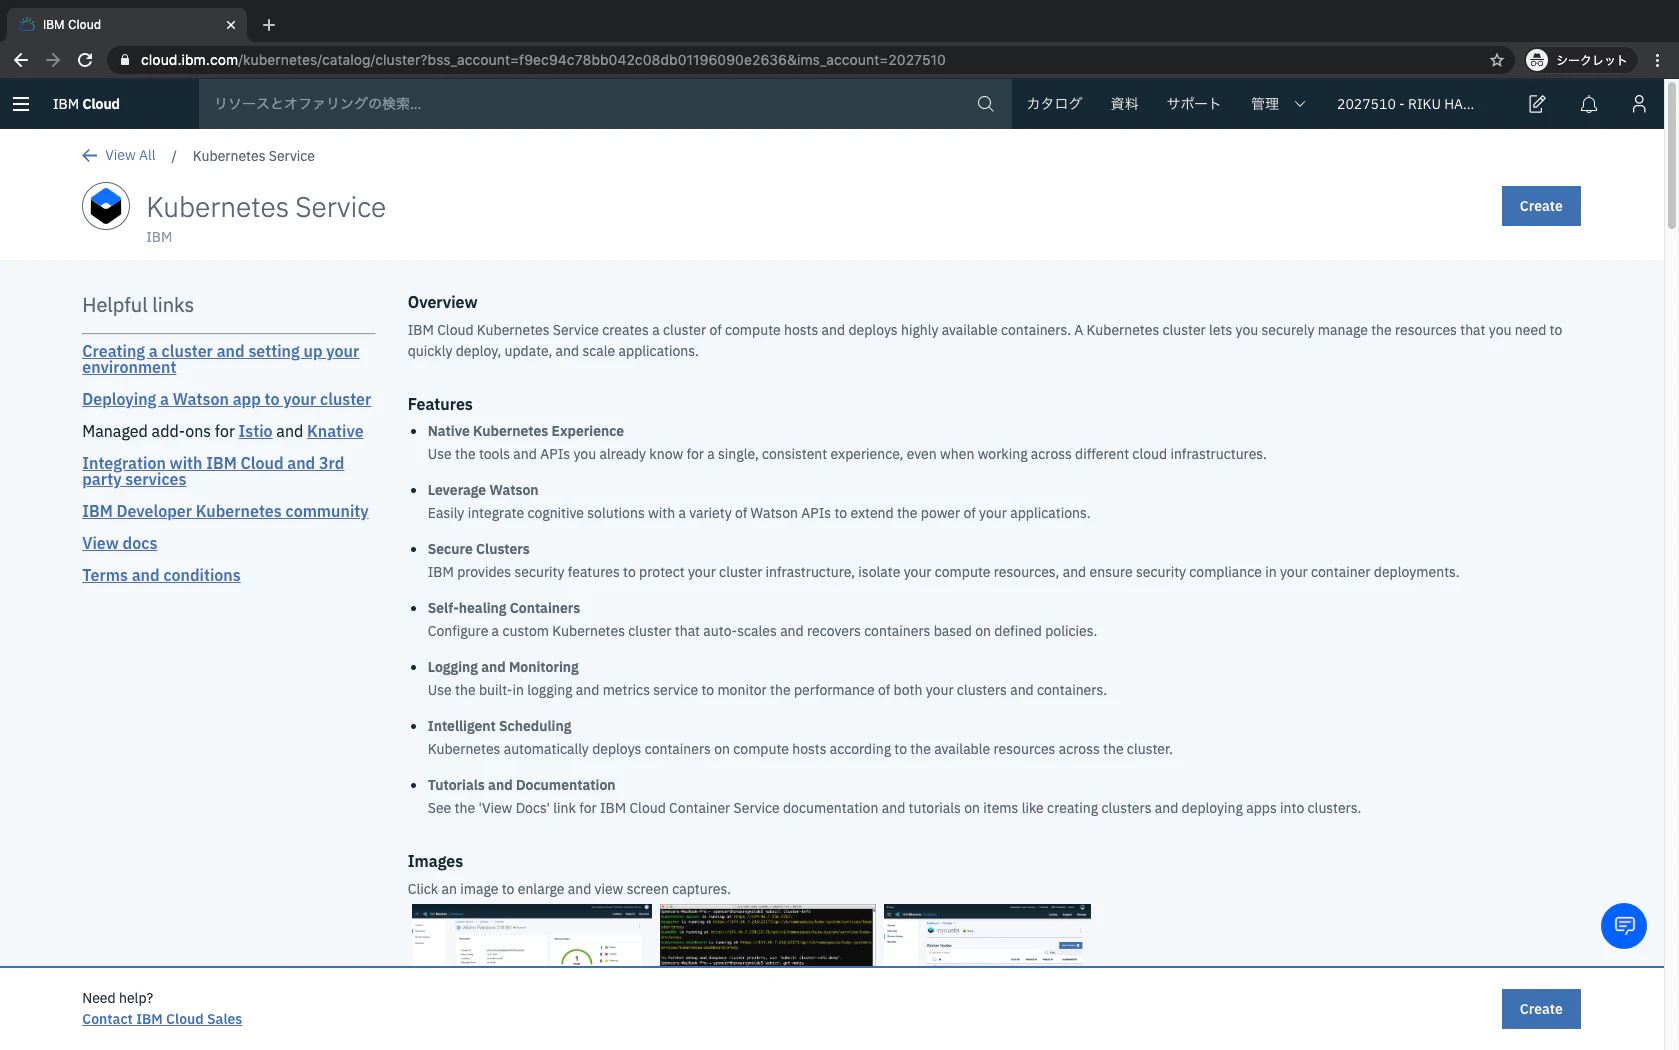The image size is (1679, 1050).
Task: Click the search magnifier icon
Action: click(985, 104)
